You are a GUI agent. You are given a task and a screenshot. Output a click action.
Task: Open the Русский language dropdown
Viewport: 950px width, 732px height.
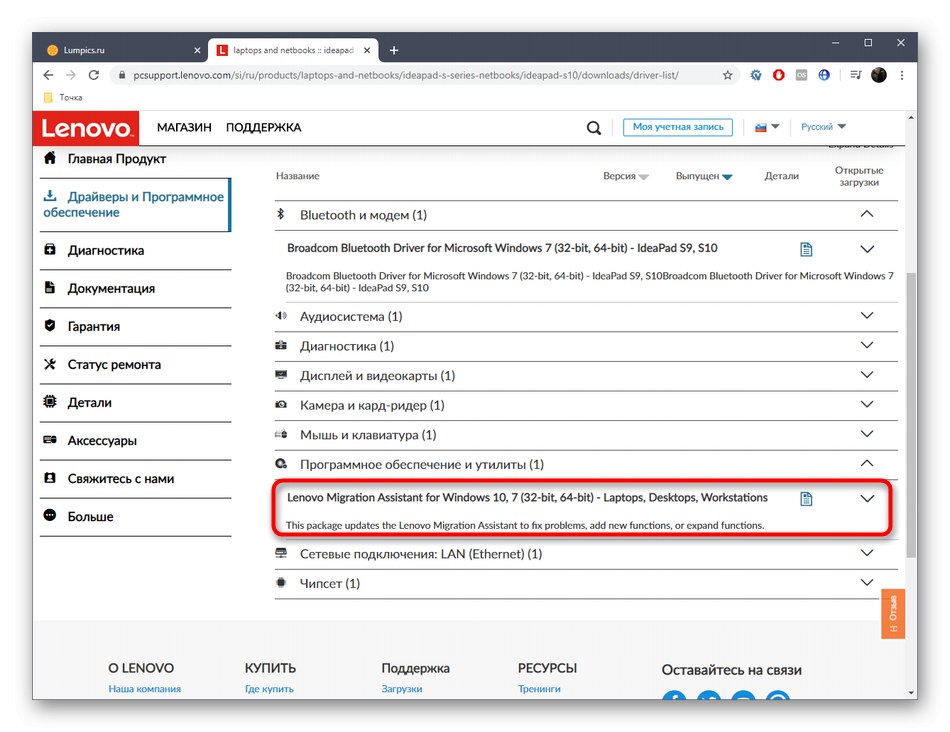click(x=823, y=127)
